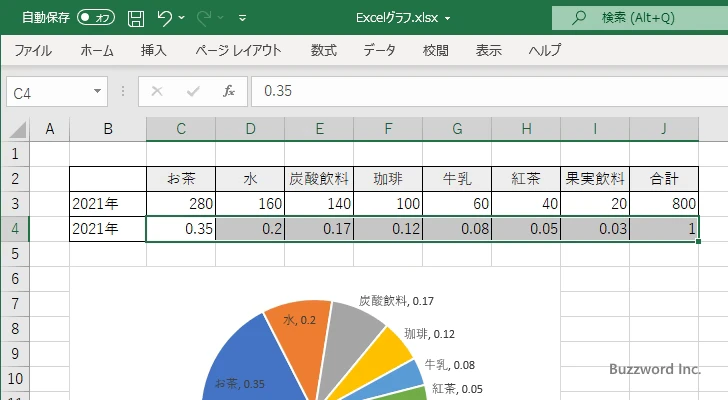
Task: Click cell containing 160
Action: tap(250, 204)
